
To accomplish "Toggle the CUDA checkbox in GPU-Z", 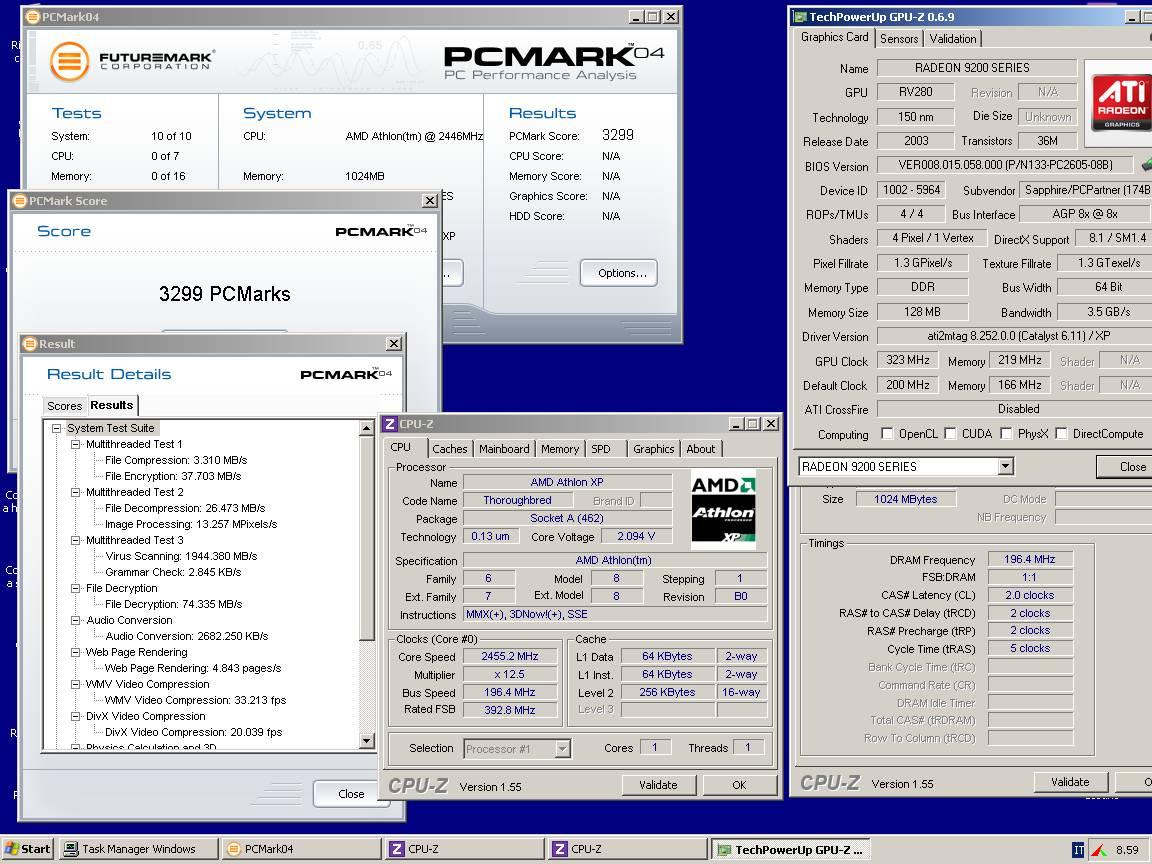I will pyautogui.click(x=950, y=433).
